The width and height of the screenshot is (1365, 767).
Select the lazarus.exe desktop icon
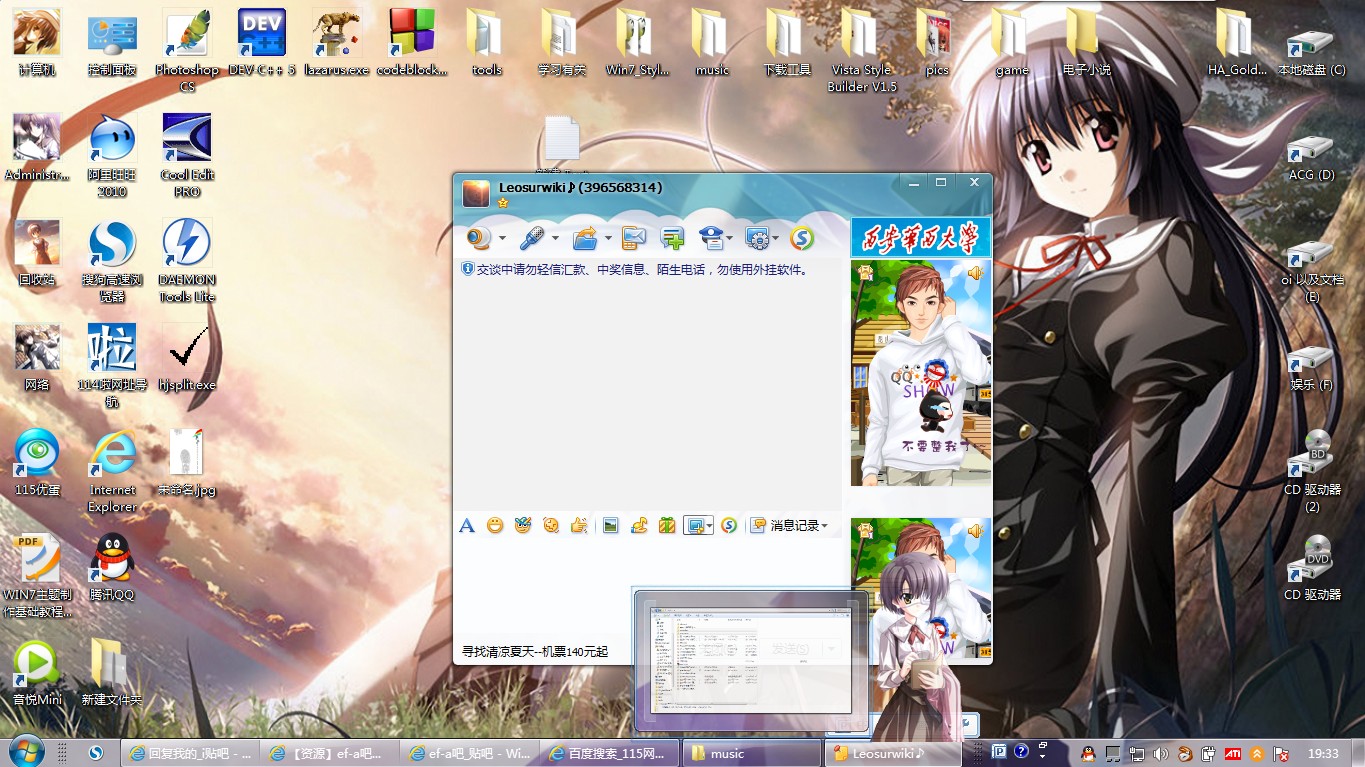[x=337, y=43]
